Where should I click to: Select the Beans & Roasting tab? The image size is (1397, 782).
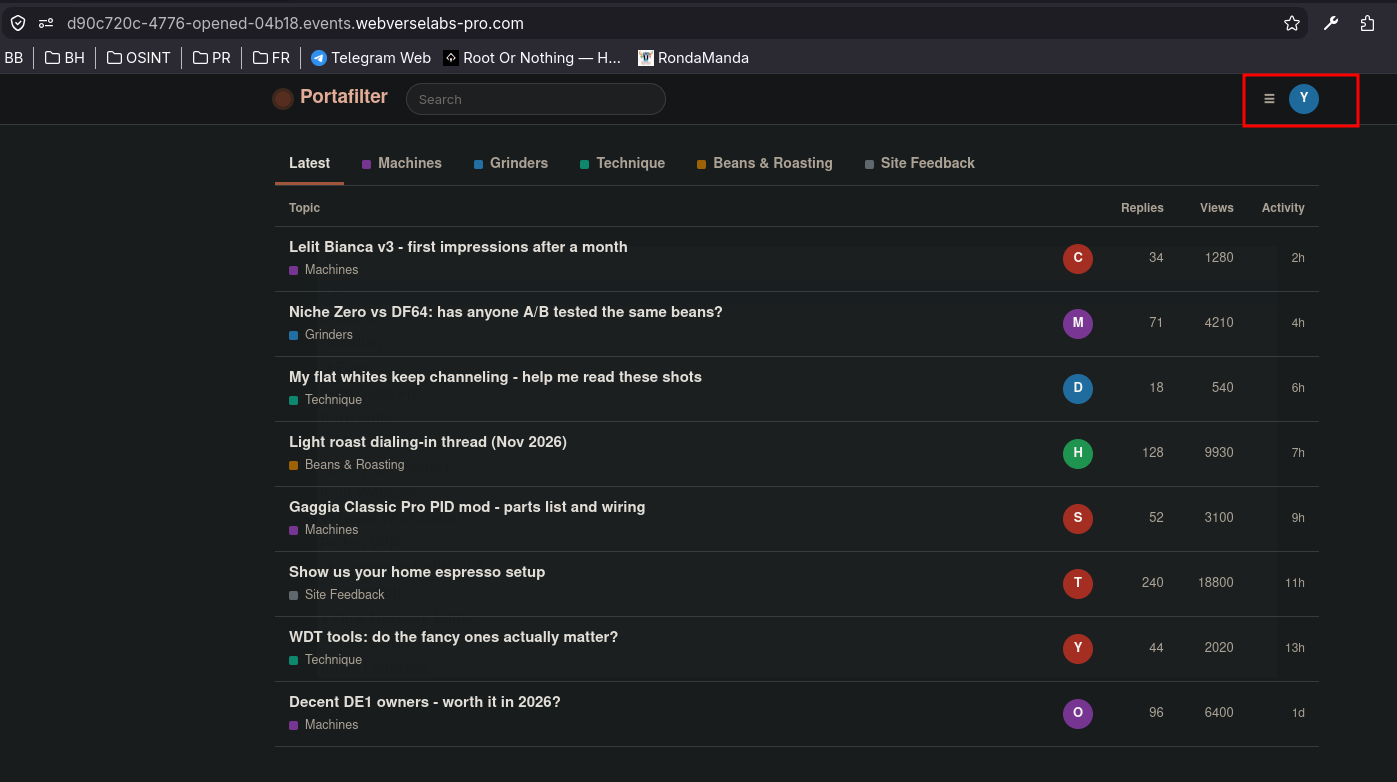point(765,163)
